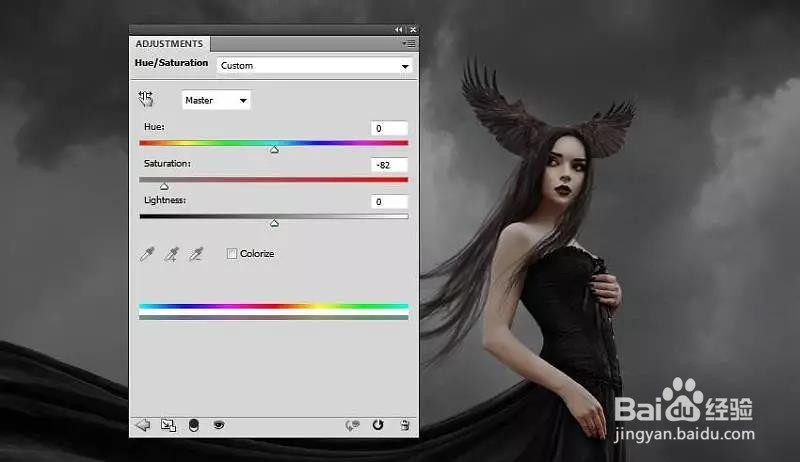
Task: Open the Master channel dropdown
Action: (x=216, y=100)
